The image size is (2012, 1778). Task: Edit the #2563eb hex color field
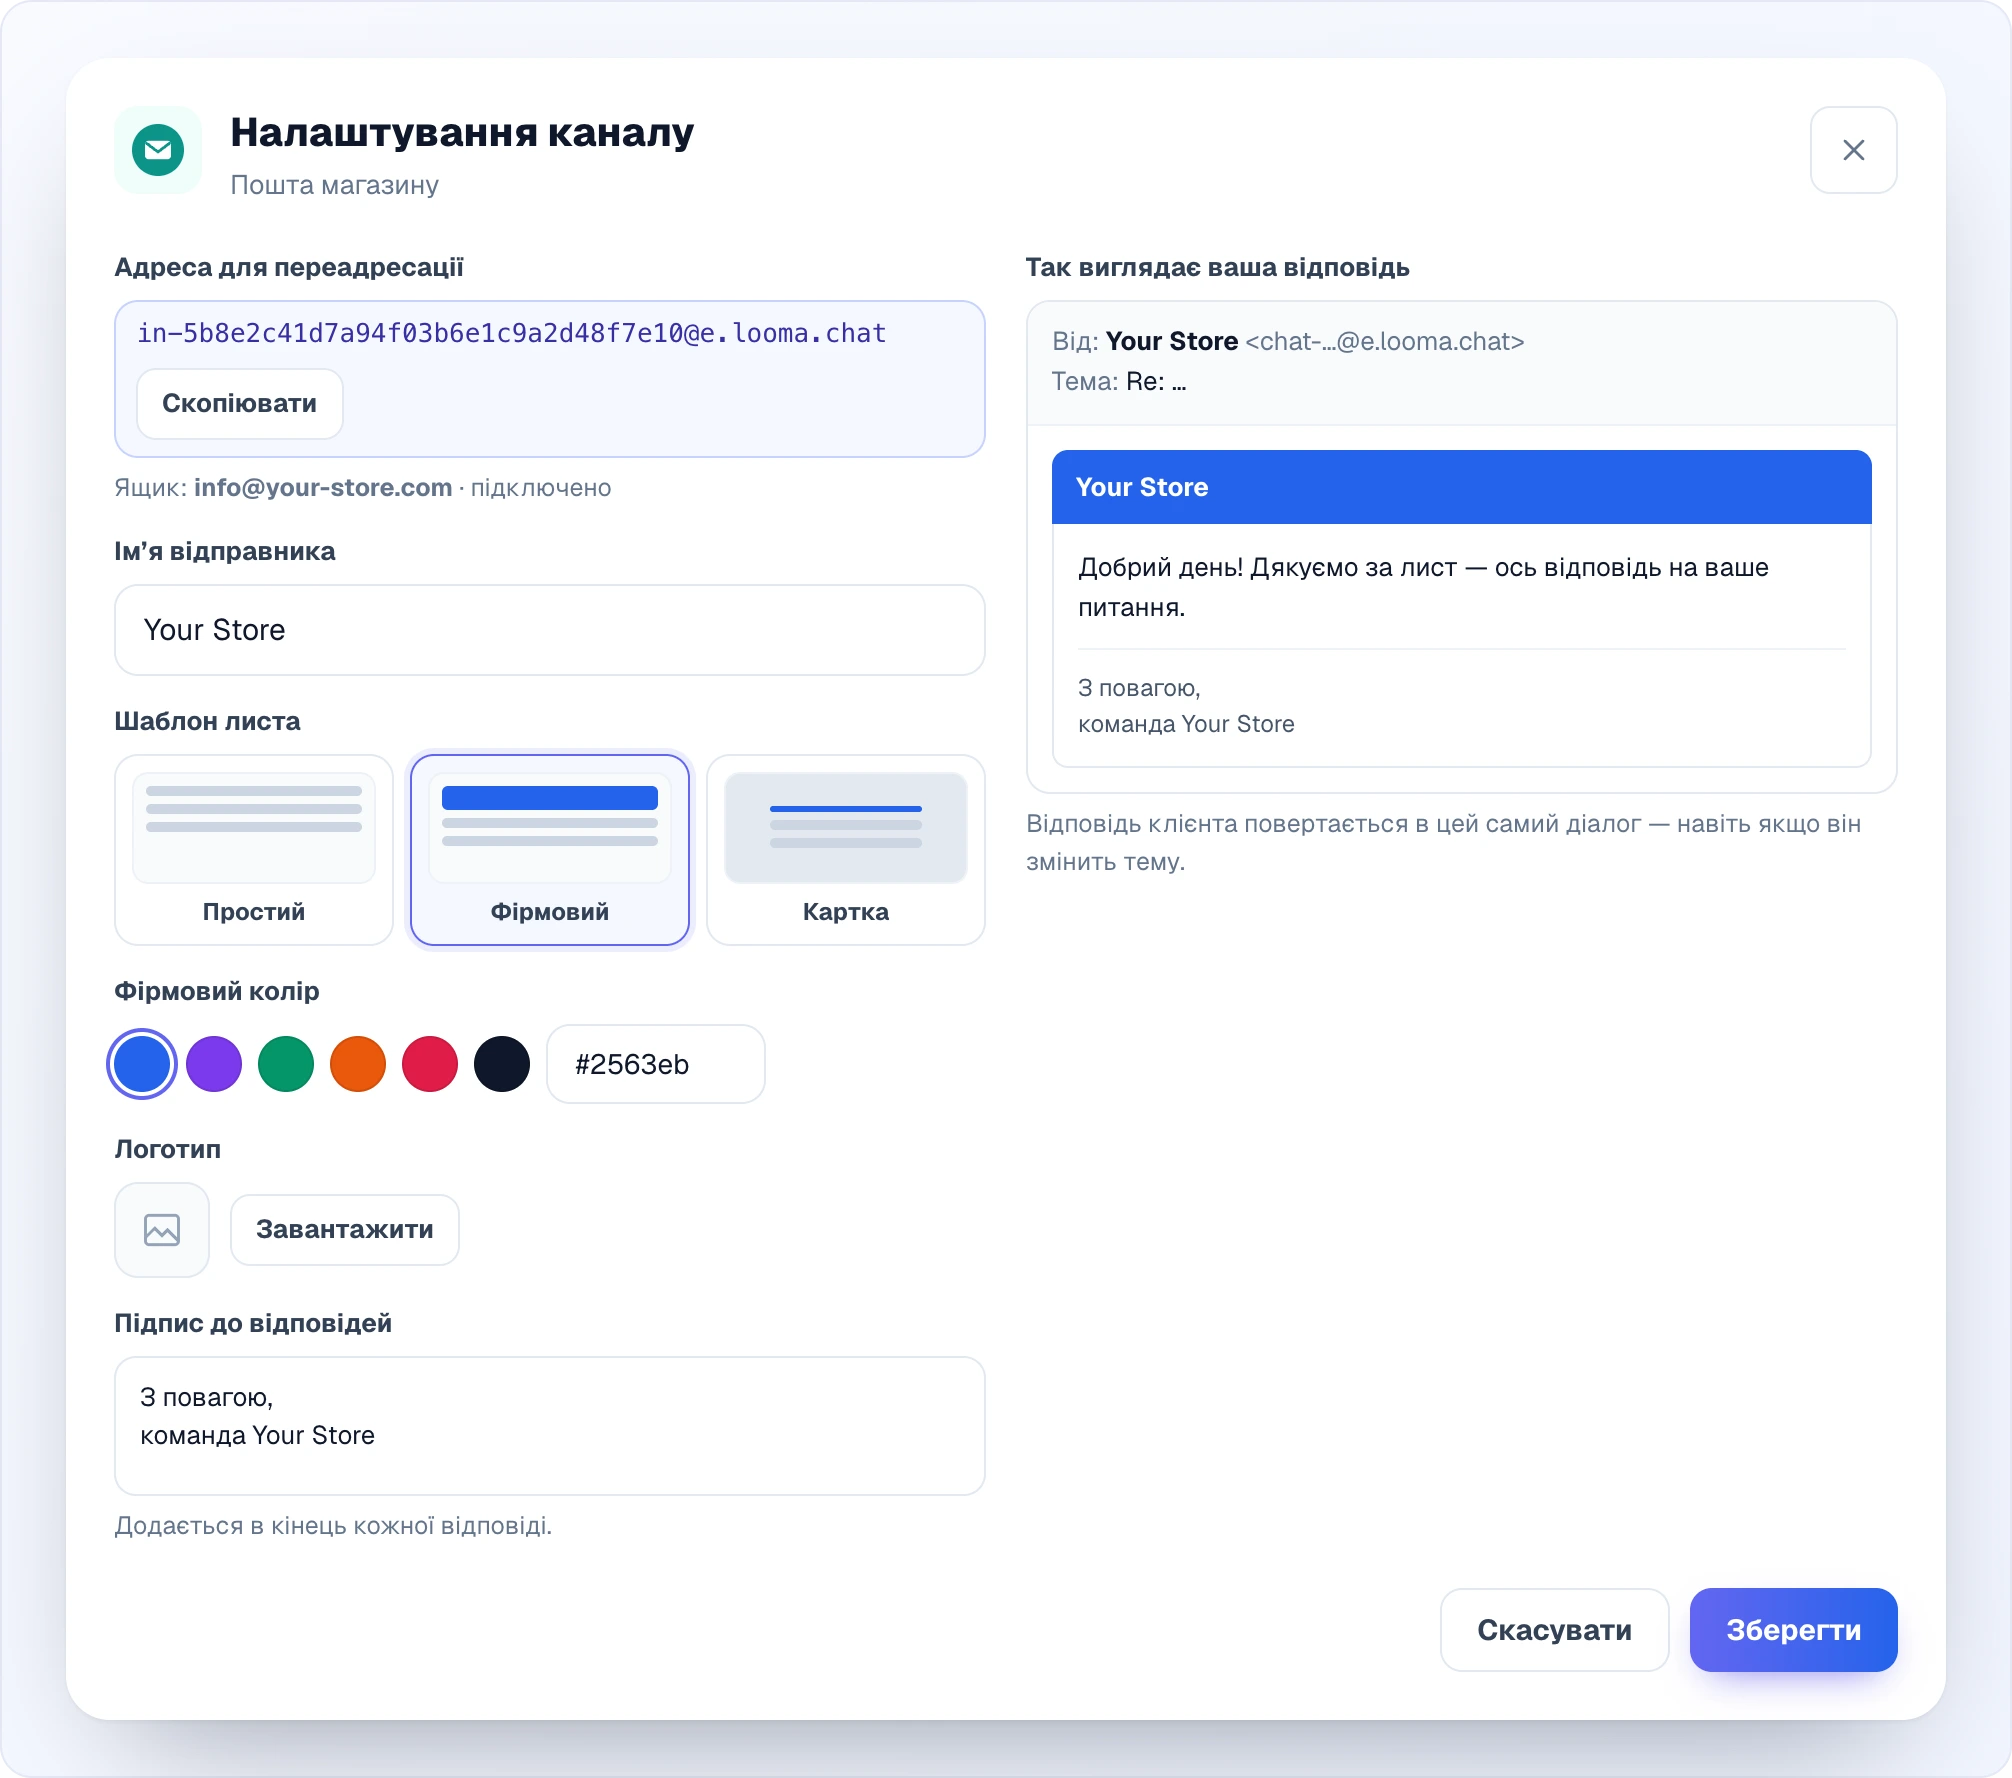pyautogui.click(x=656, y=1064)
